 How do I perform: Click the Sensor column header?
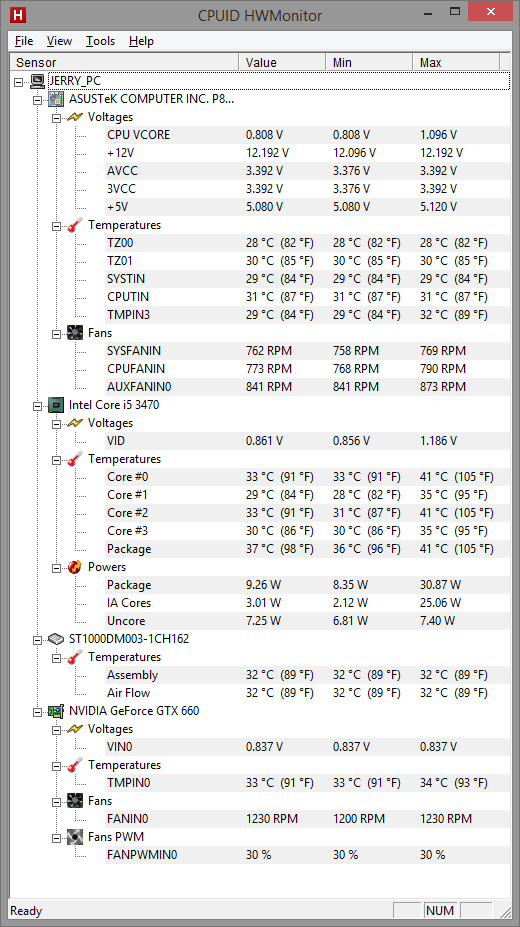click(124, 62)
